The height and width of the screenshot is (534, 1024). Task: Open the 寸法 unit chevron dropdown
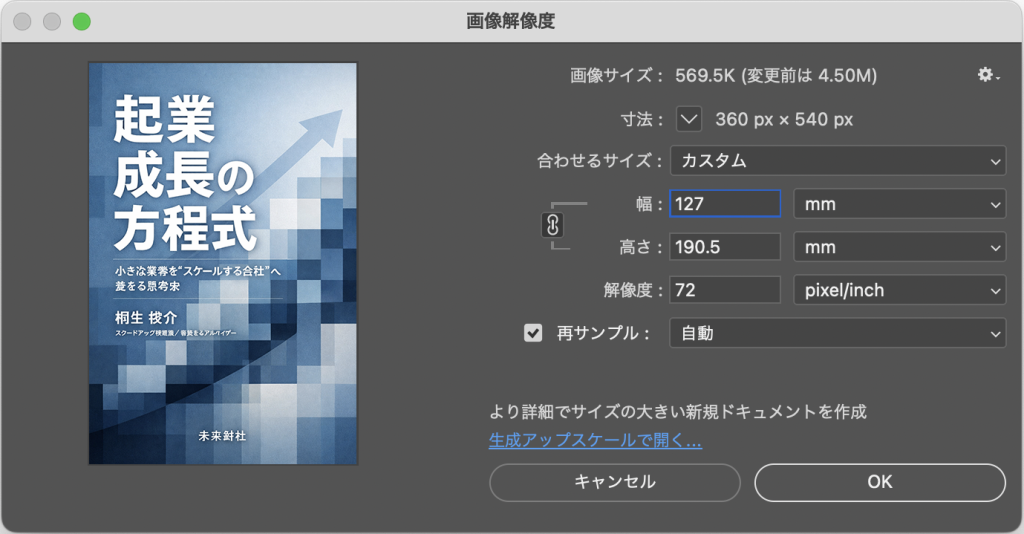(689, 119)
